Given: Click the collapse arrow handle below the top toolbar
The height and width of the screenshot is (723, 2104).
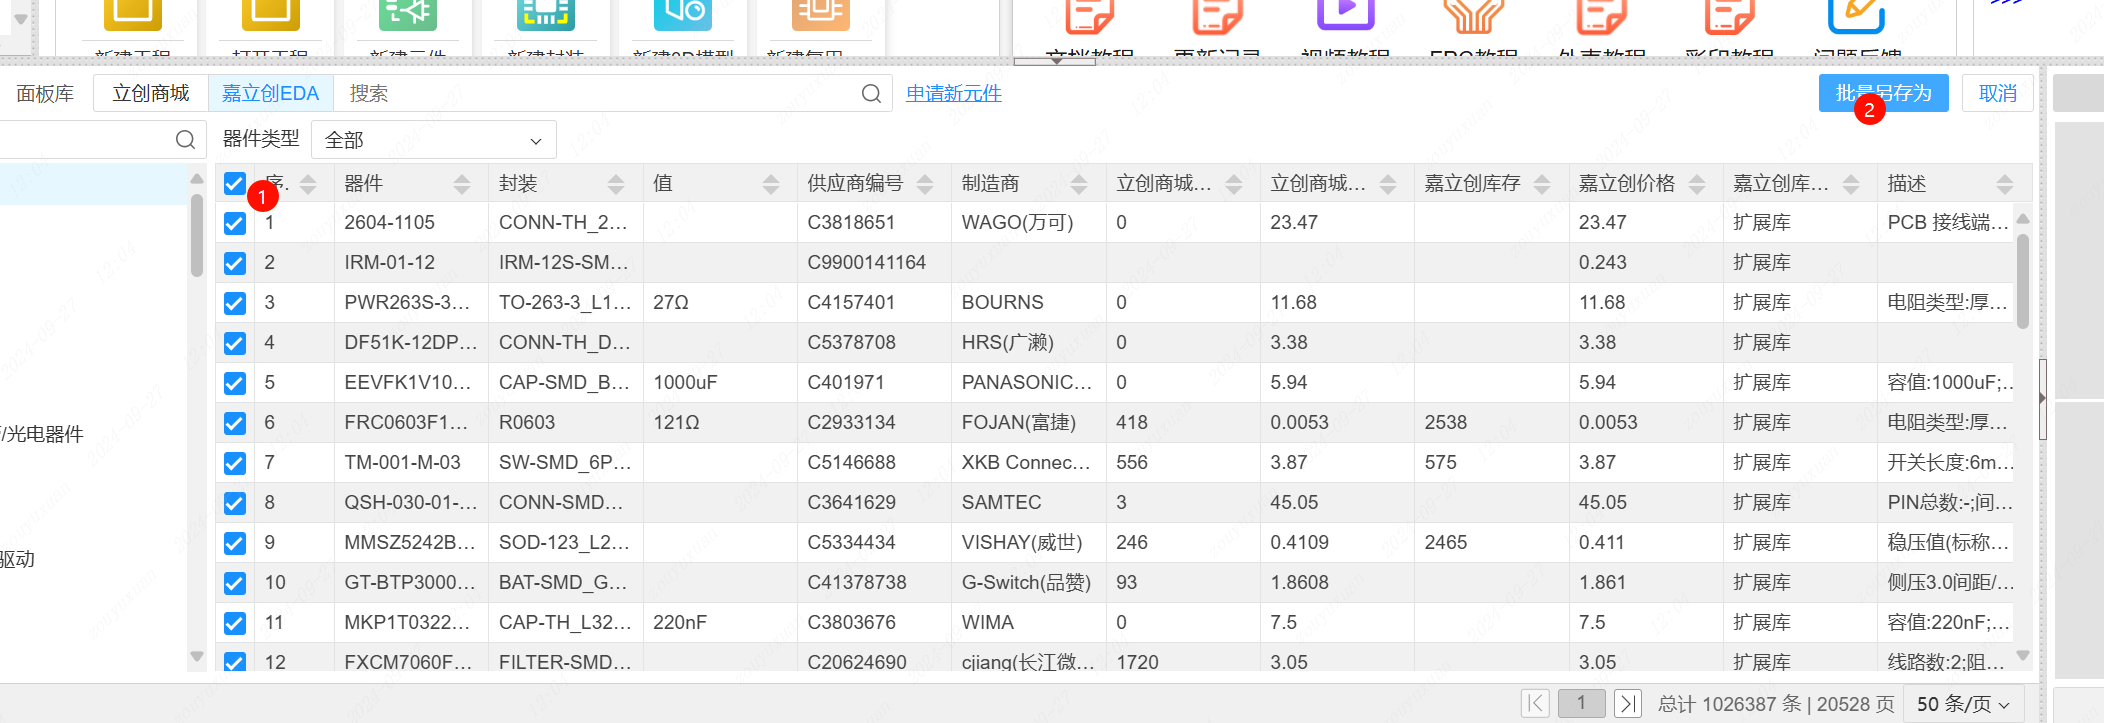Looking at the screenshot, I should pyautogui.click(x=1056, y=61).
